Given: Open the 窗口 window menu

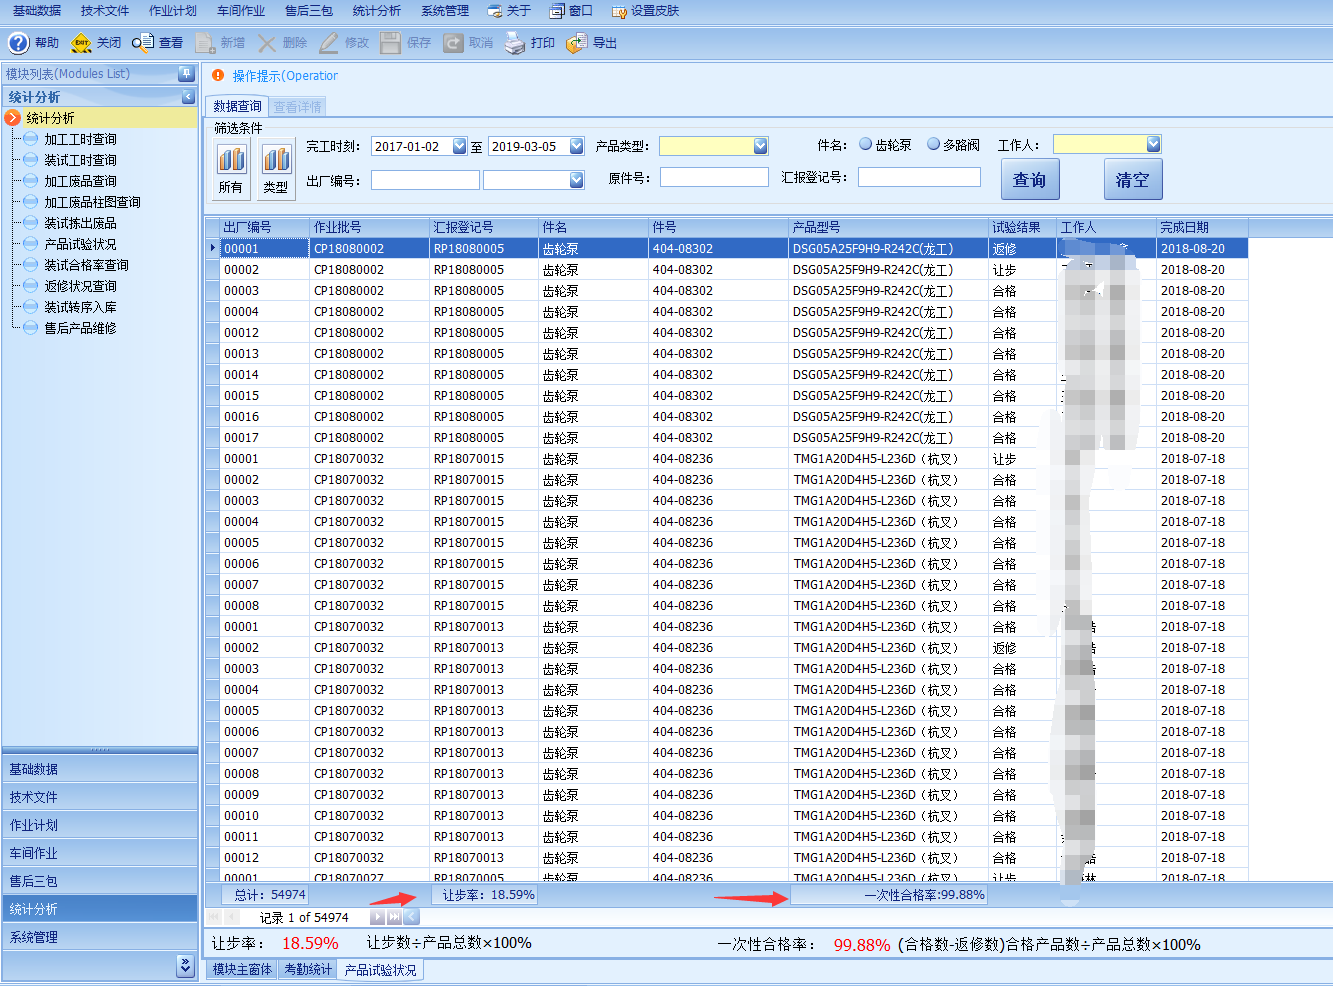Looking at the screenshot, I should tap(571, 11).
